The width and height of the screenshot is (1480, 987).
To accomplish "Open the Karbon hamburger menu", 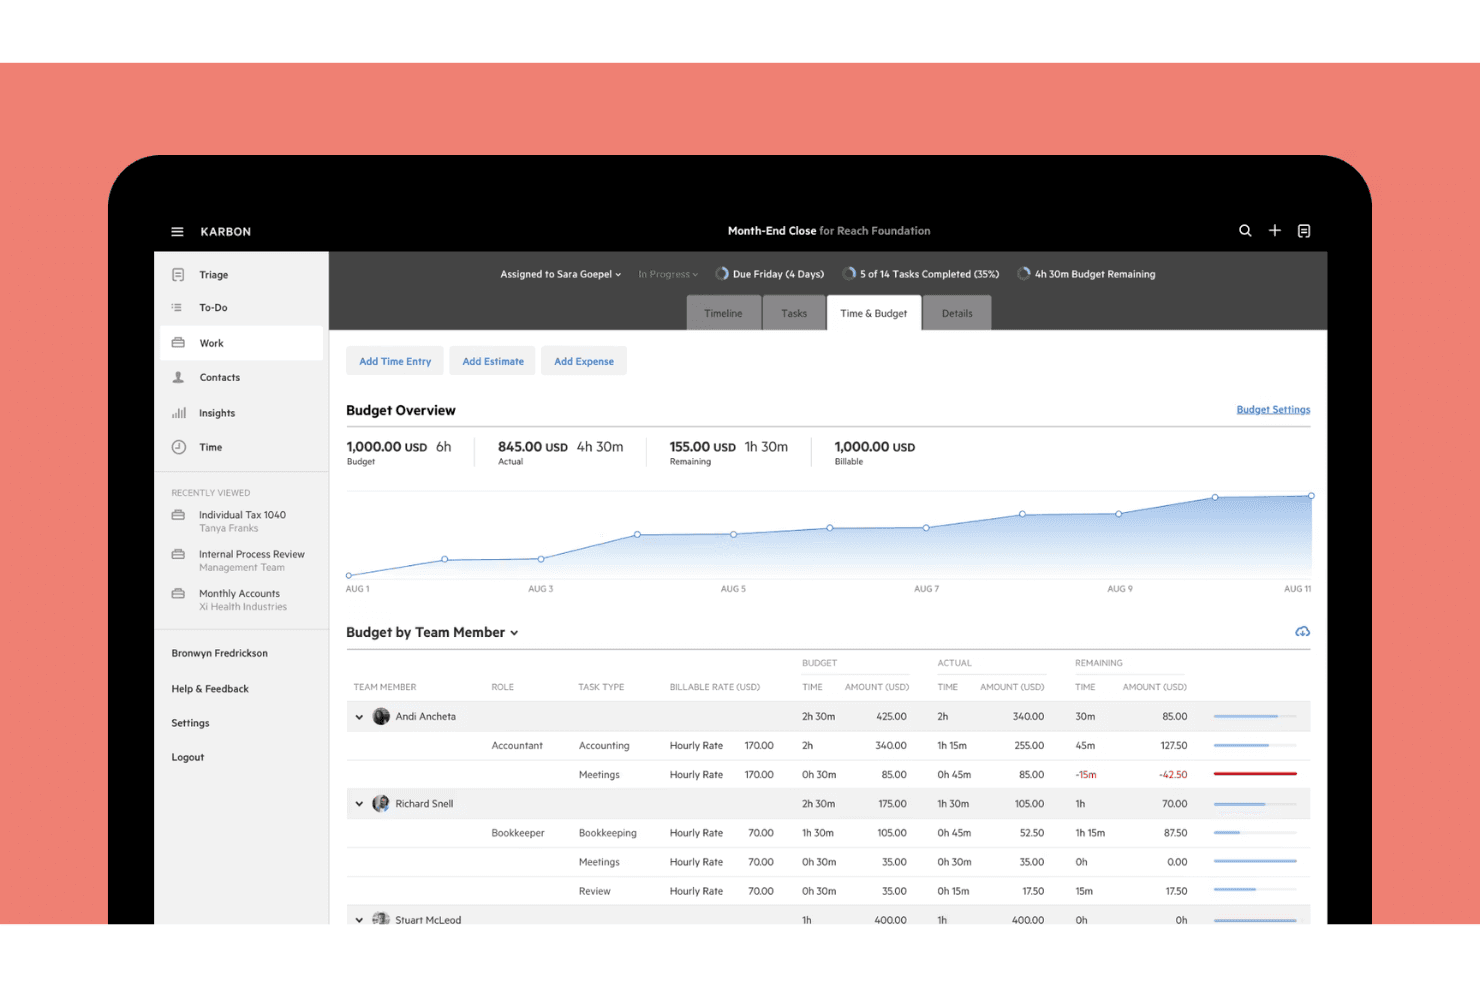I will [177, 232].
